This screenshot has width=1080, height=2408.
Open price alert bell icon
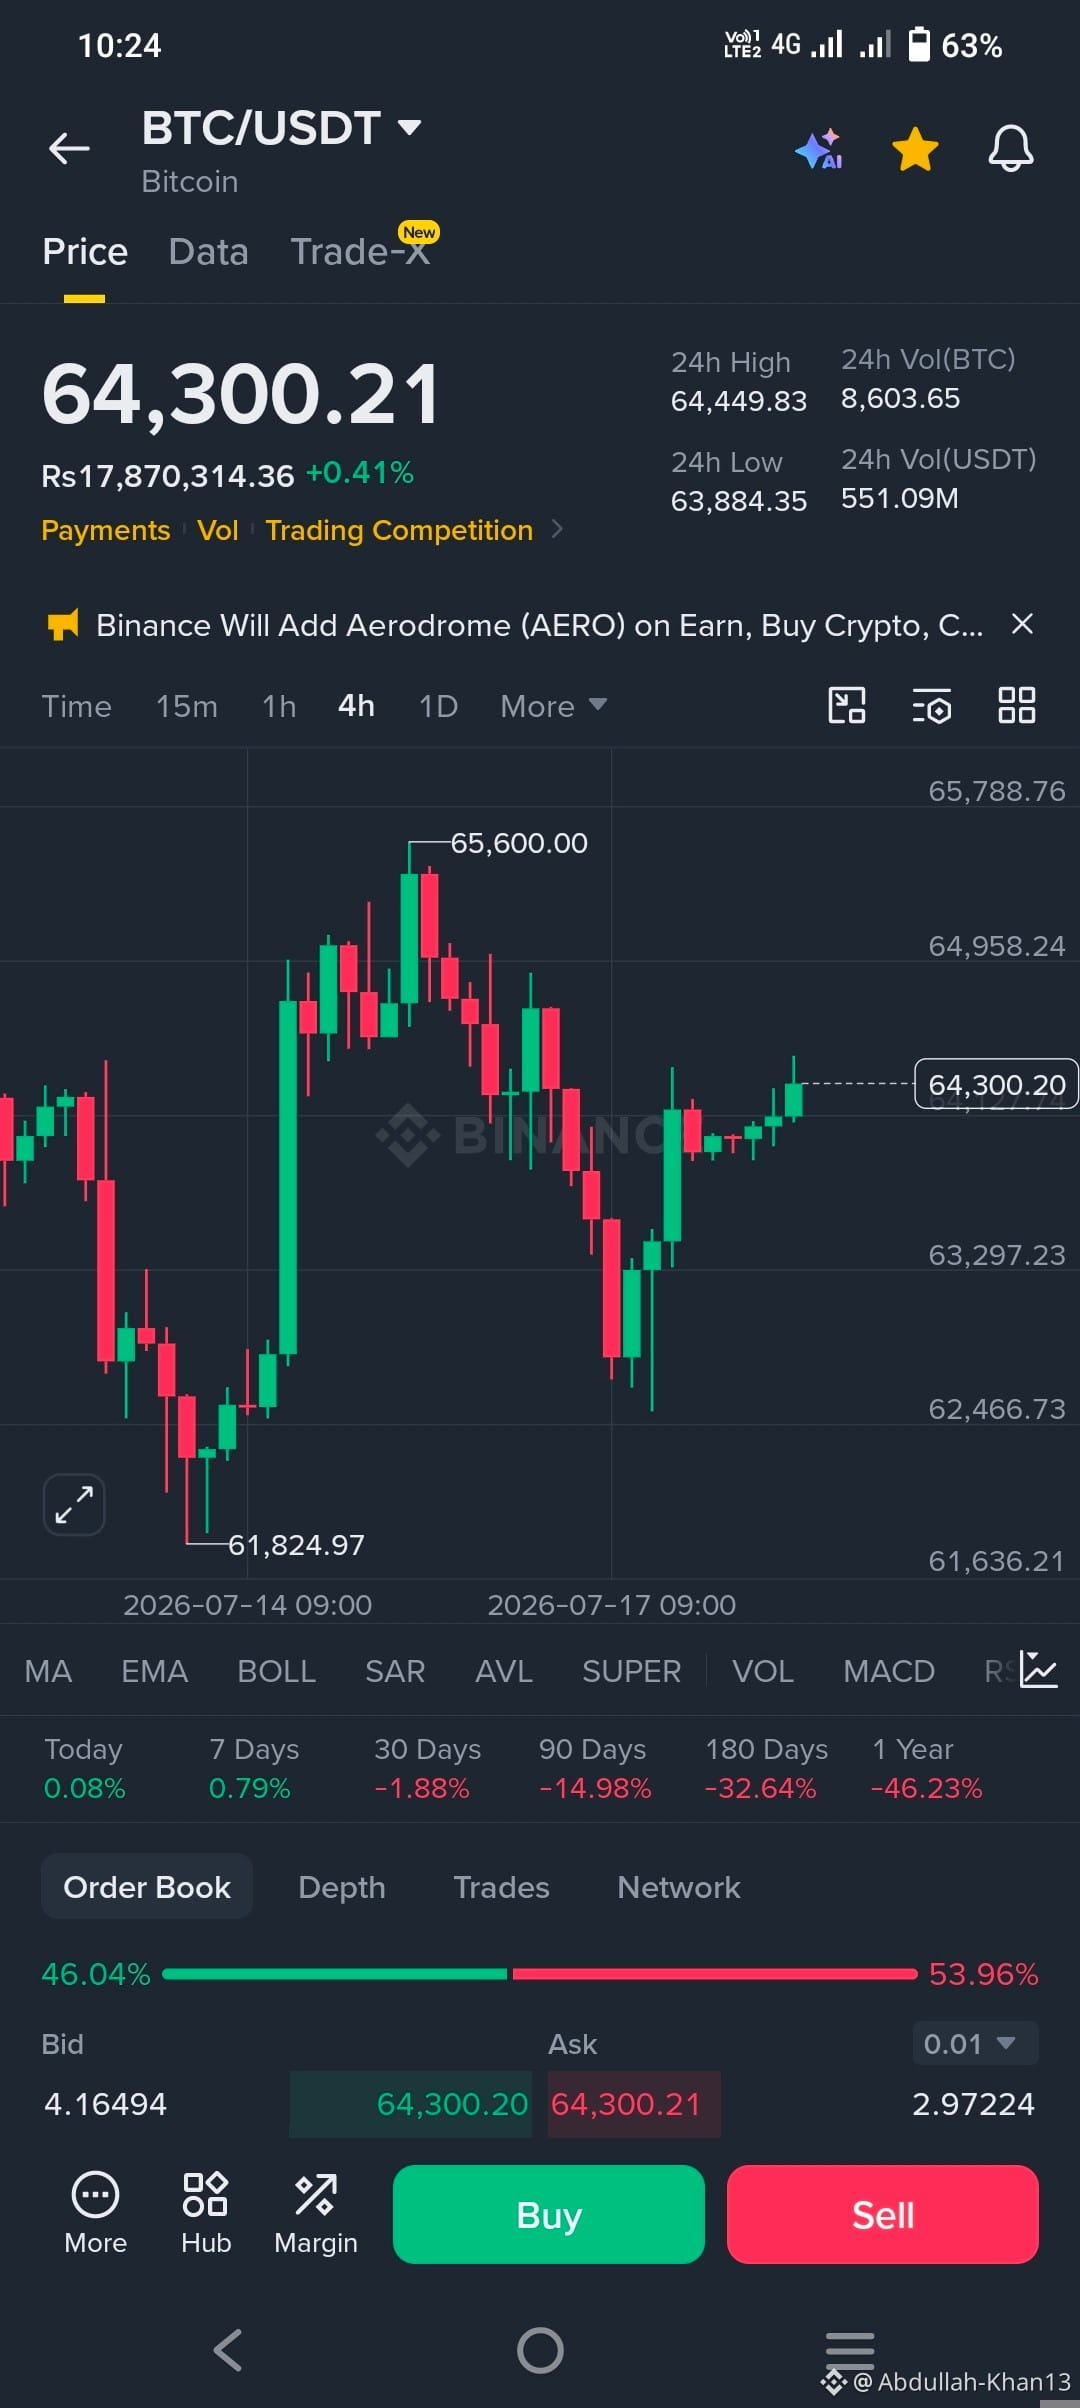[1011, 149]
